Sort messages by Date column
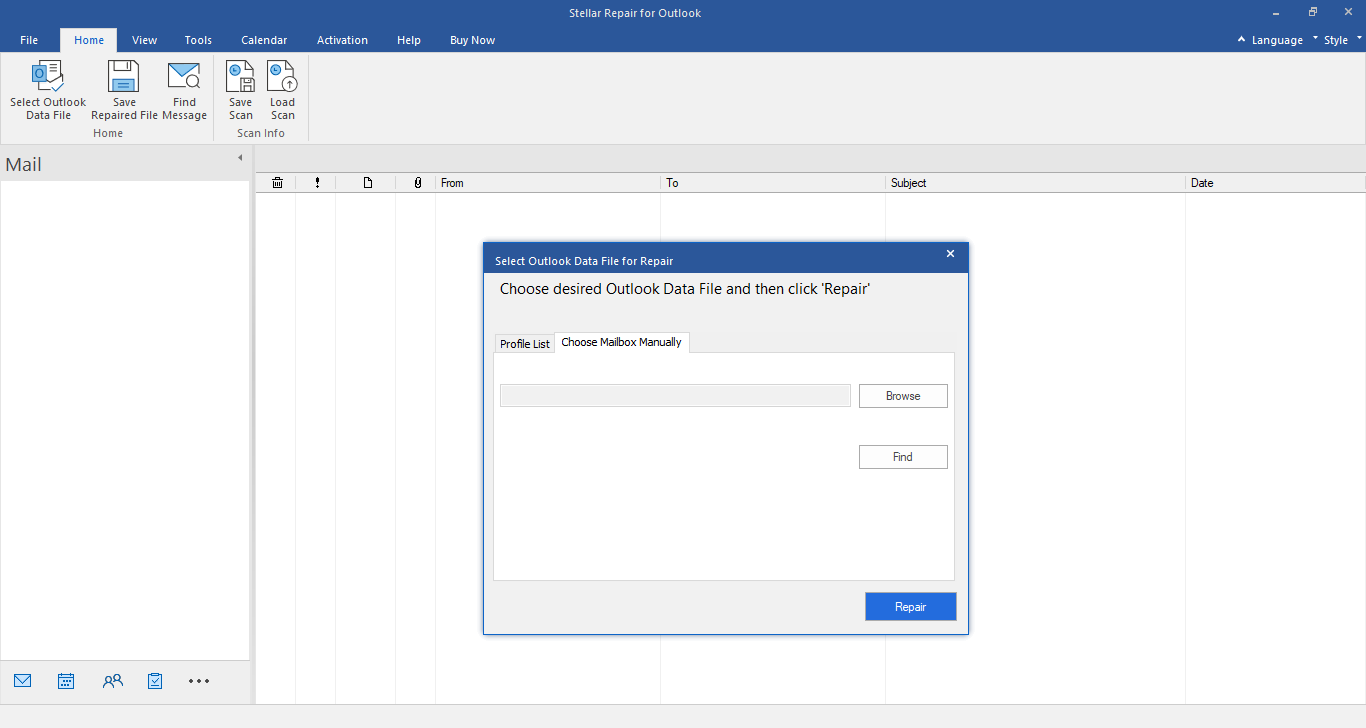Viewport: 1366px width, 728px height. coord(1275,183)
